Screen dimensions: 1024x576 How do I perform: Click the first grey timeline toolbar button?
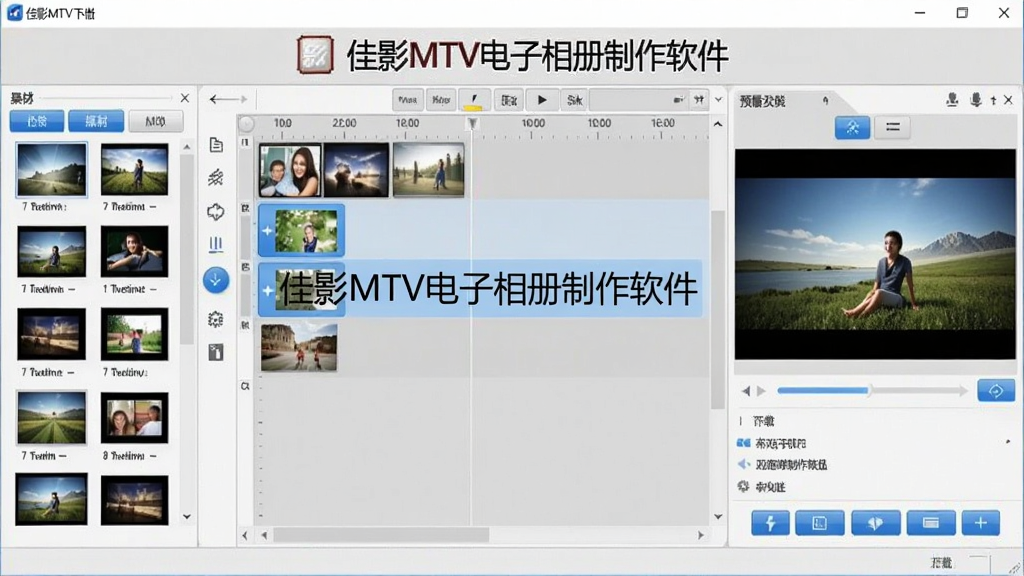pos(408,100)
